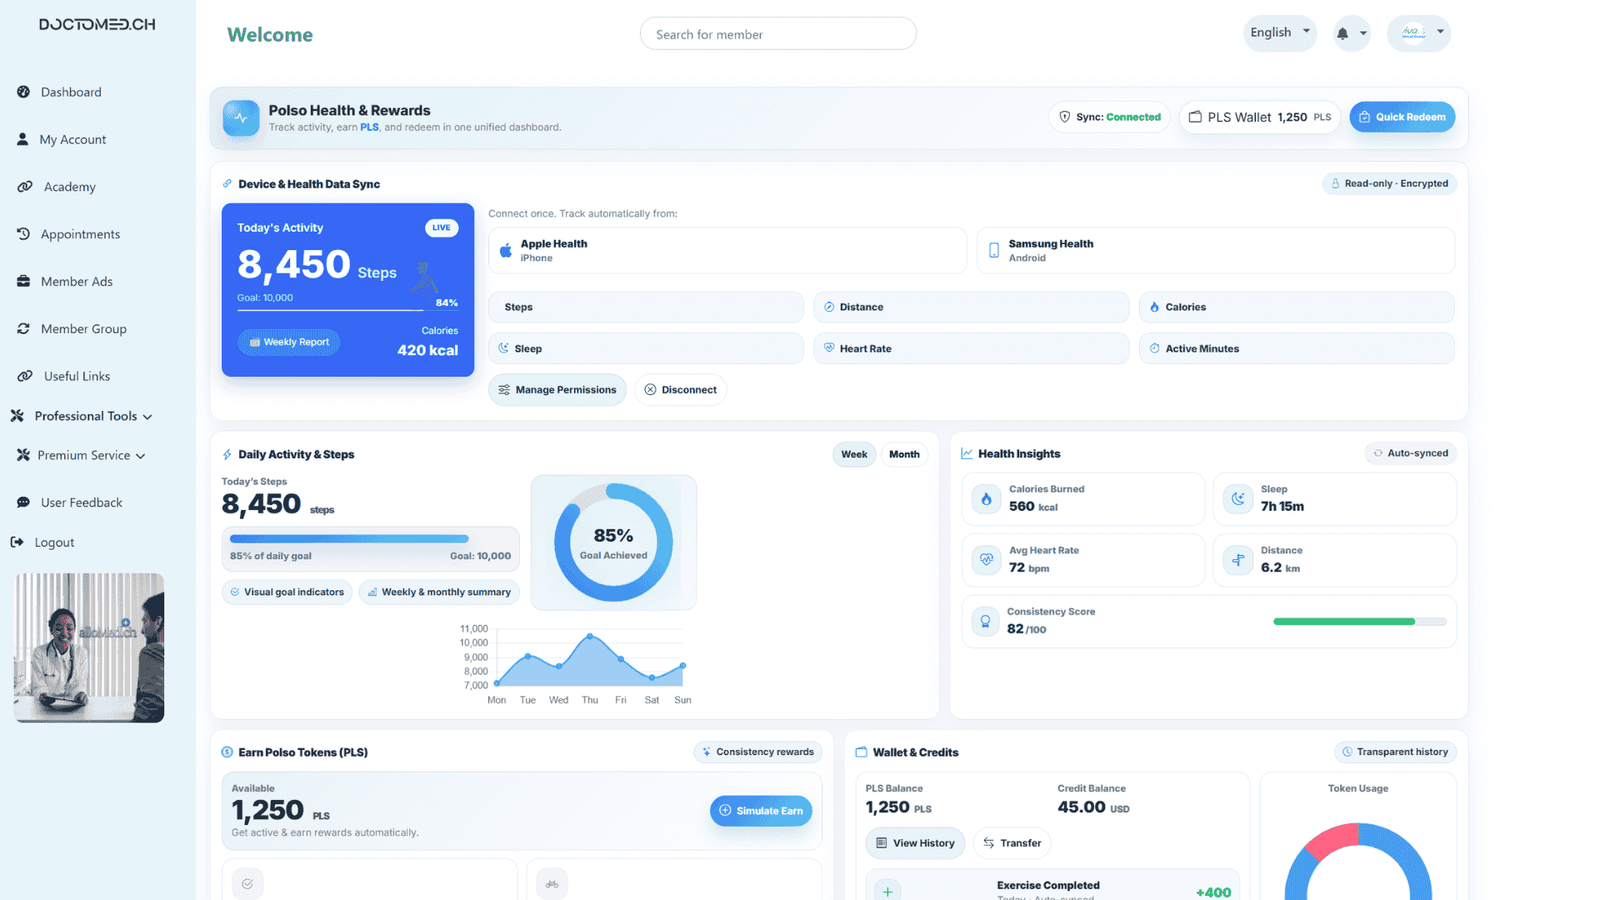Click the notification bell icon
The image size is (1600, 900).
coord(1342,34)
